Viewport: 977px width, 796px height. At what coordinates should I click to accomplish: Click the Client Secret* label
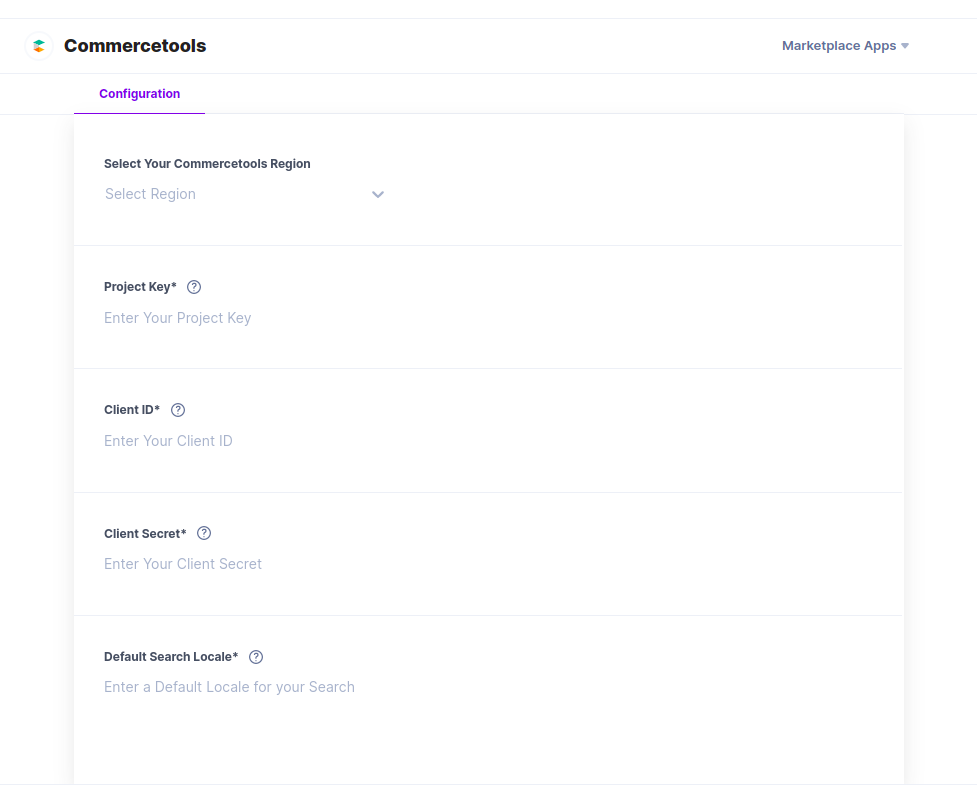coord(145,534)
